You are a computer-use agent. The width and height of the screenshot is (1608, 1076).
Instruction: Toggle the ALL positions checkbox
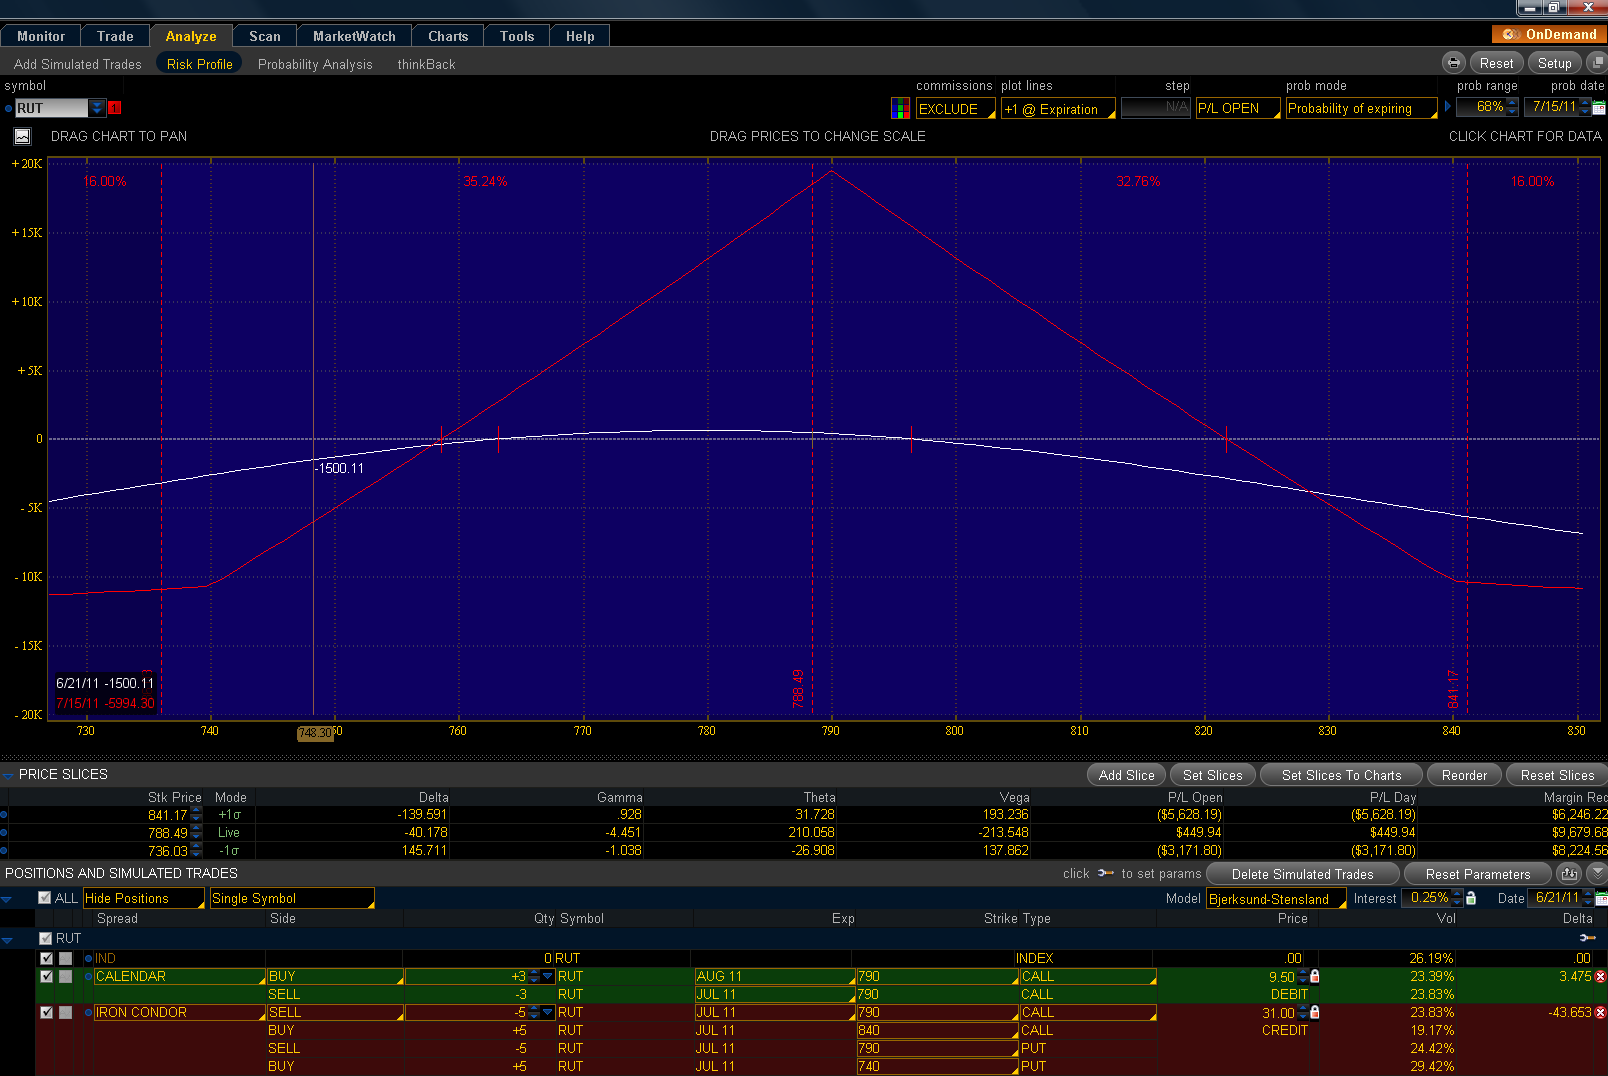[44, 898]
